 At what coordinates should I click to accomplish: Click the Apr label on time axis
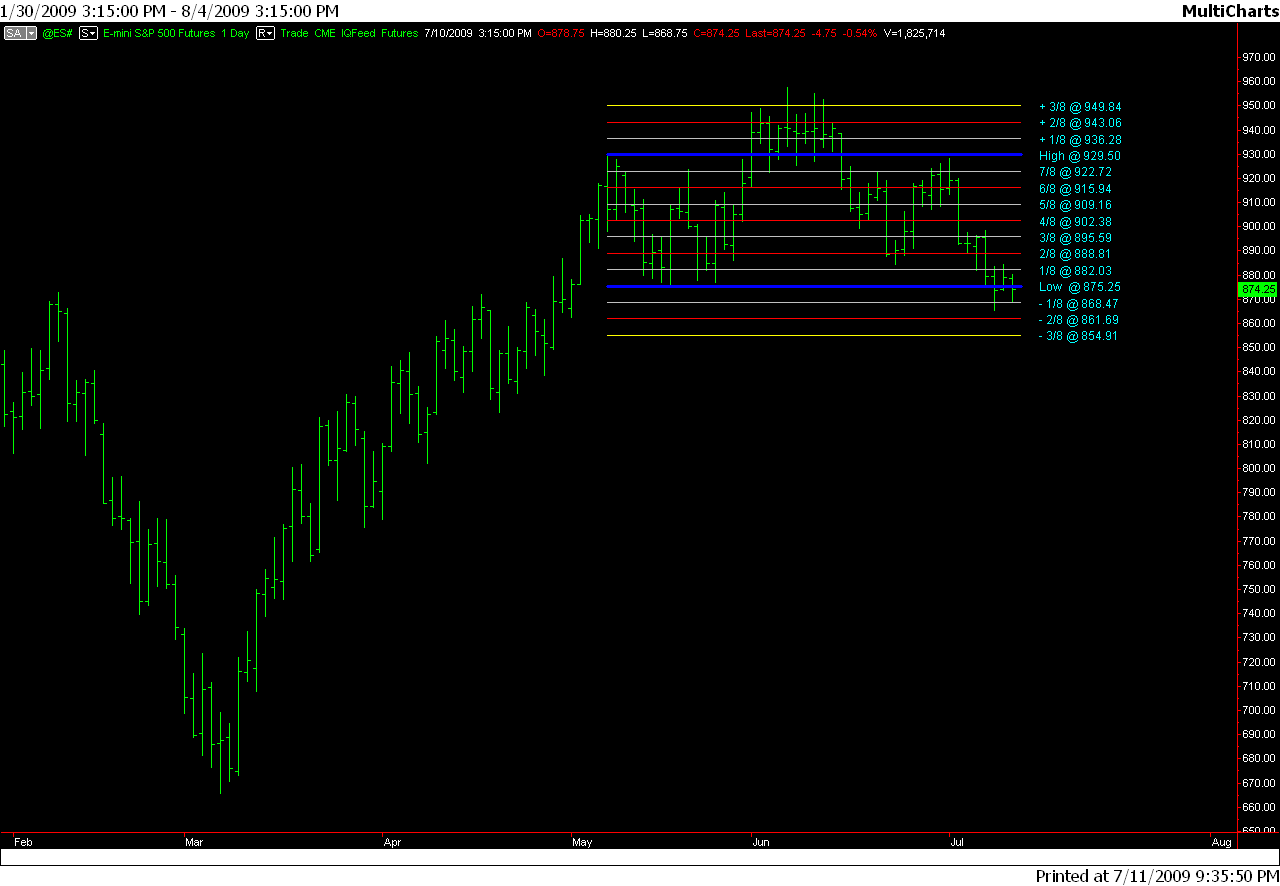pos(392,843)
